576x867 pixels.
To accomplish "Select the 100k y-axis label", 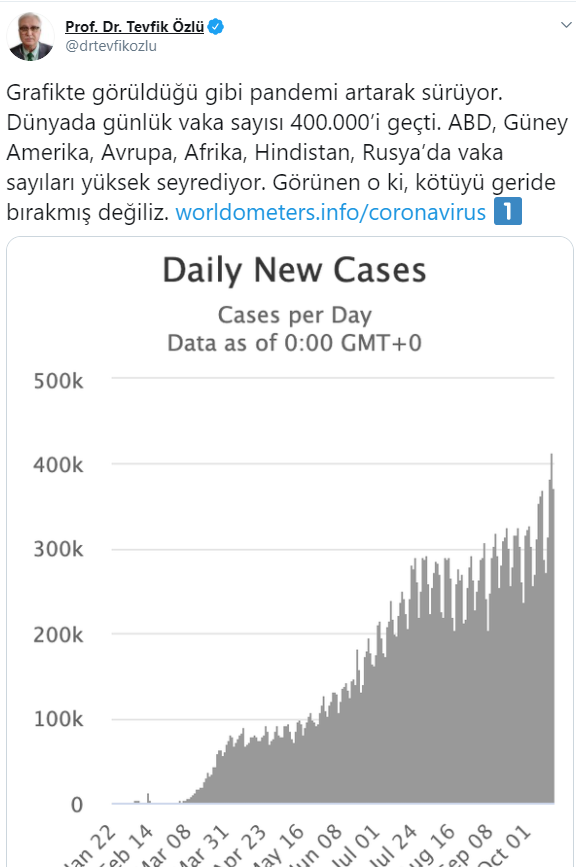I will [x=58, y=719].
